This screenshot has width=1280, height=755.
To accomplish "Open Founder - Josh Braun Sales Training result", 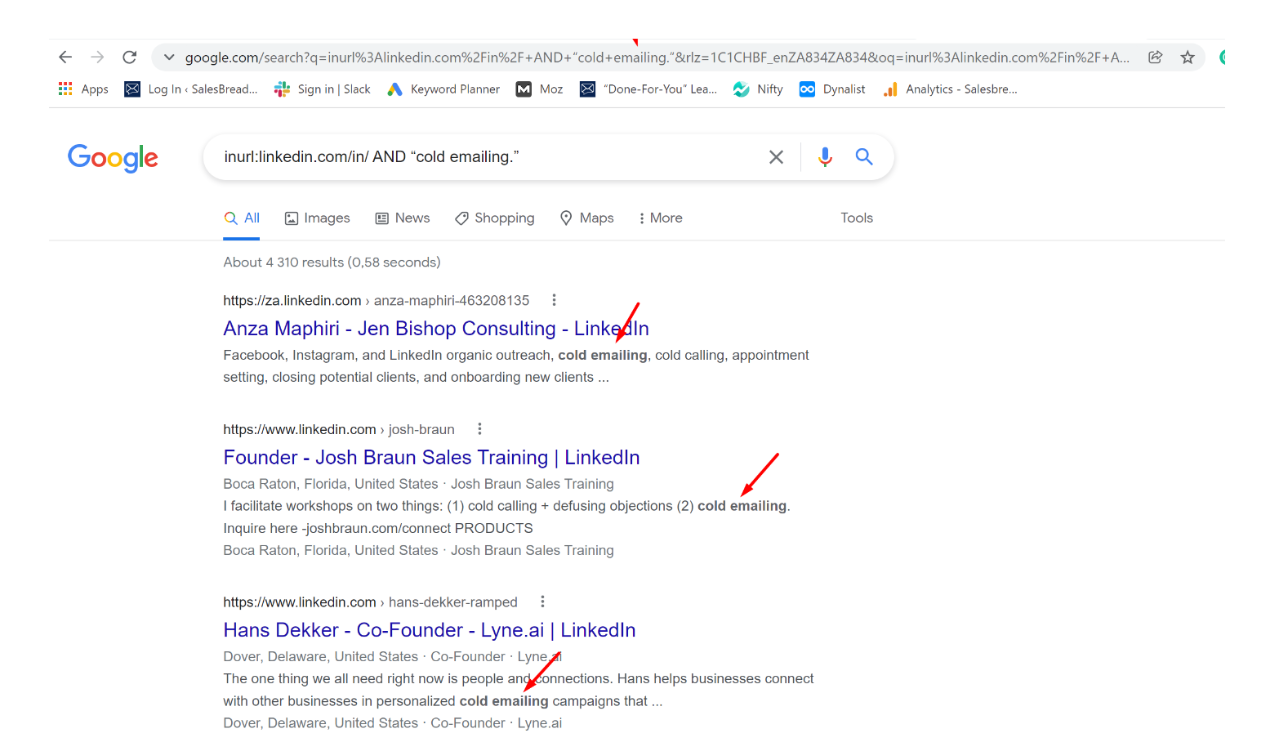I will click(x=431, y=457).
